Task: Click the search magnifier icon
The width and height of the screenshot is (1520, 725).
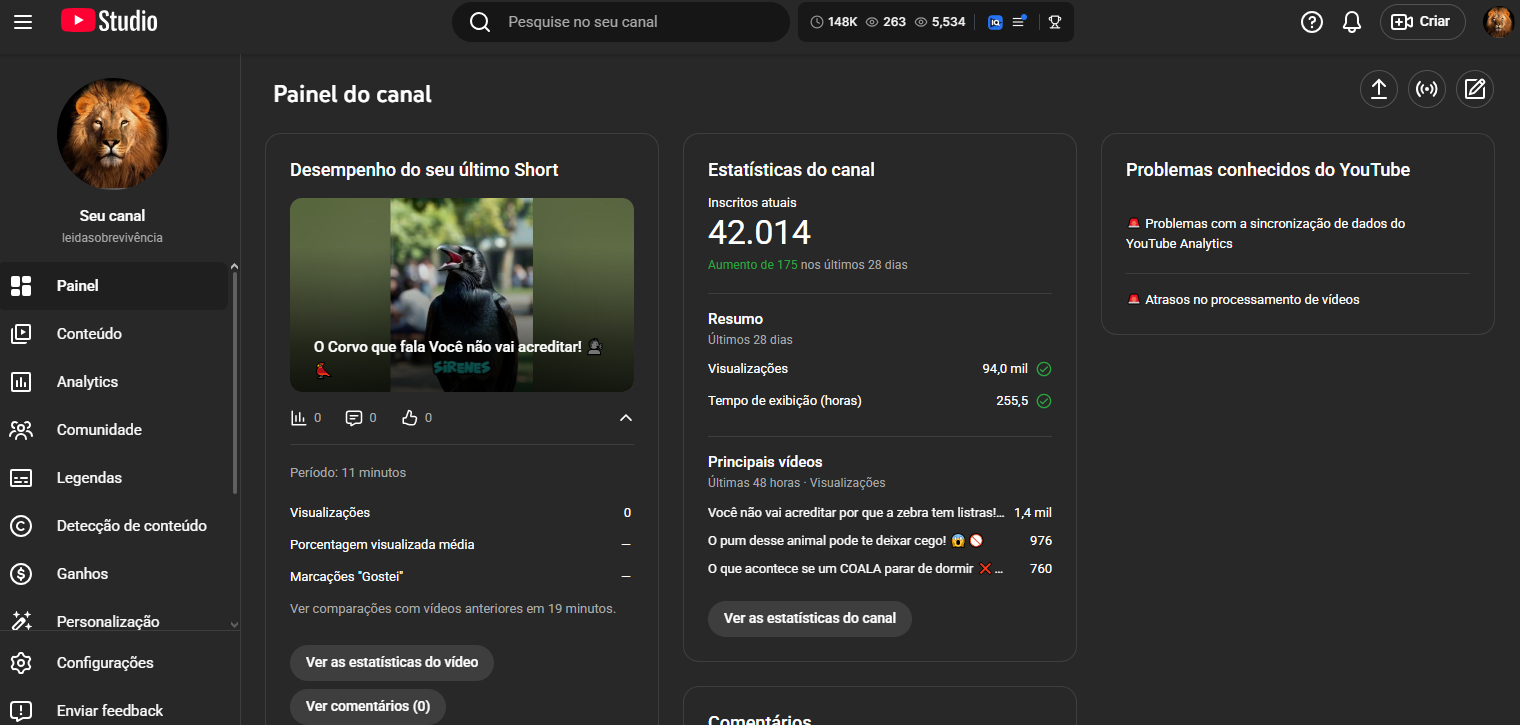Action: (480, 22)
